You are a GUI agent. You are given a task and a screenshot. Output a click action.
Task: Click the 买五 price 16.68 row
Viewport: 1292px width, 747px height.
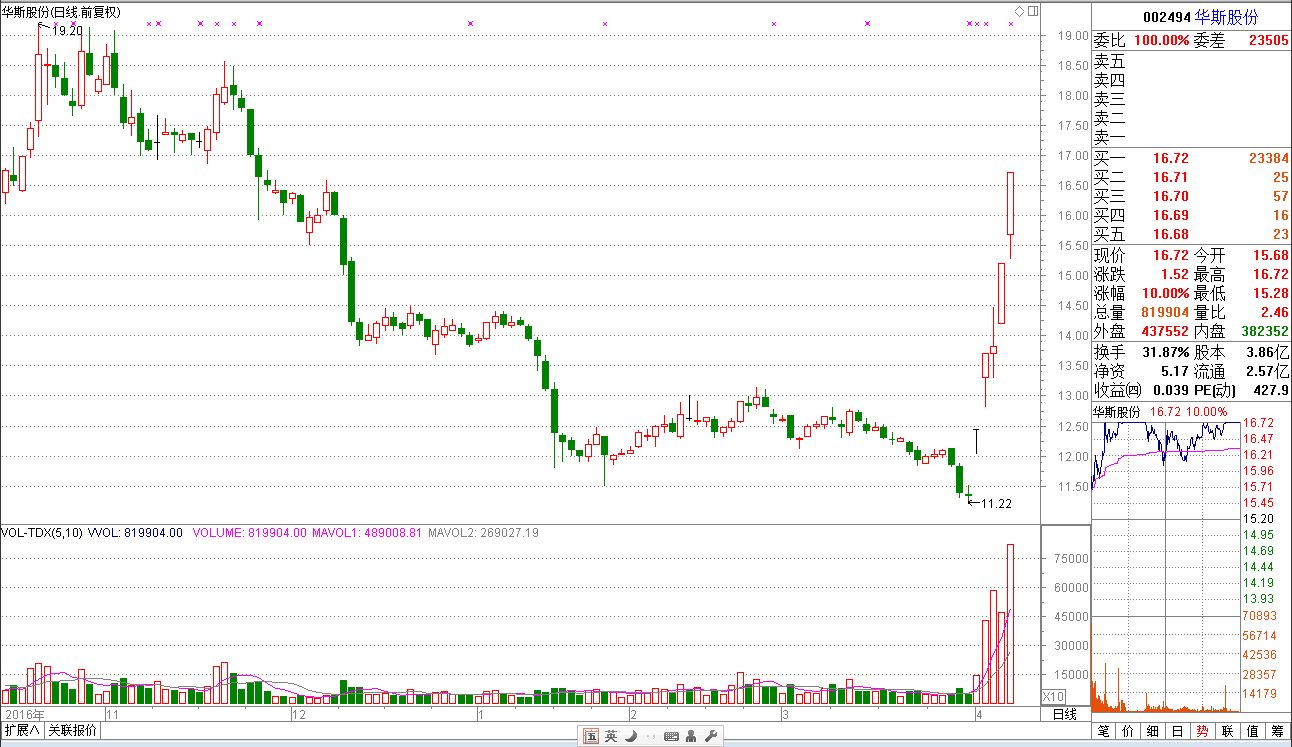[x=1191, y=235]
